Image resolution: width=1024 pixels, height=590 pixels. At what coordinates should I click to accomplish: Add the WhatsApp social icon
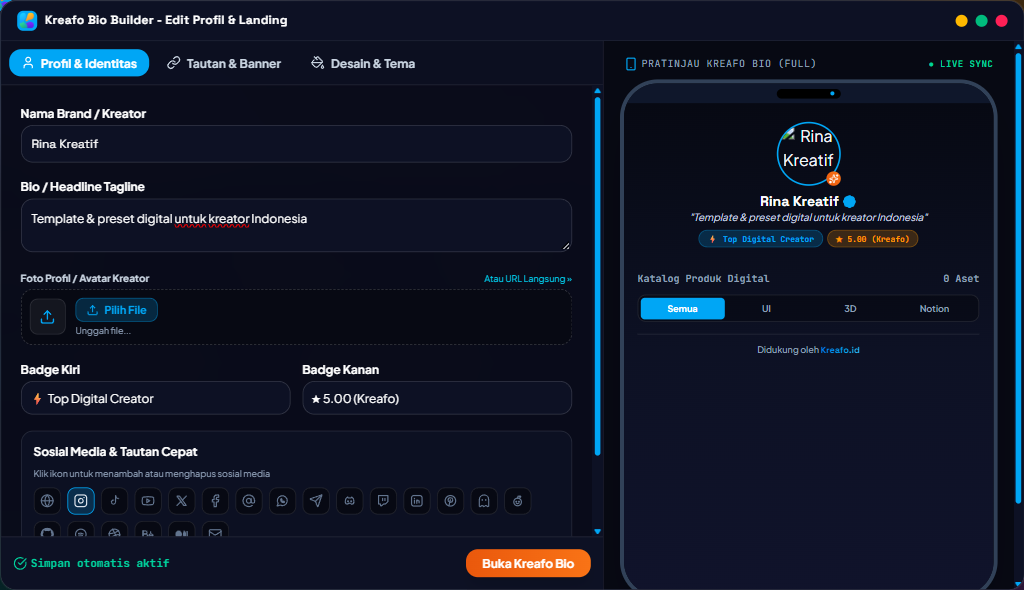[x=283, y=501]
